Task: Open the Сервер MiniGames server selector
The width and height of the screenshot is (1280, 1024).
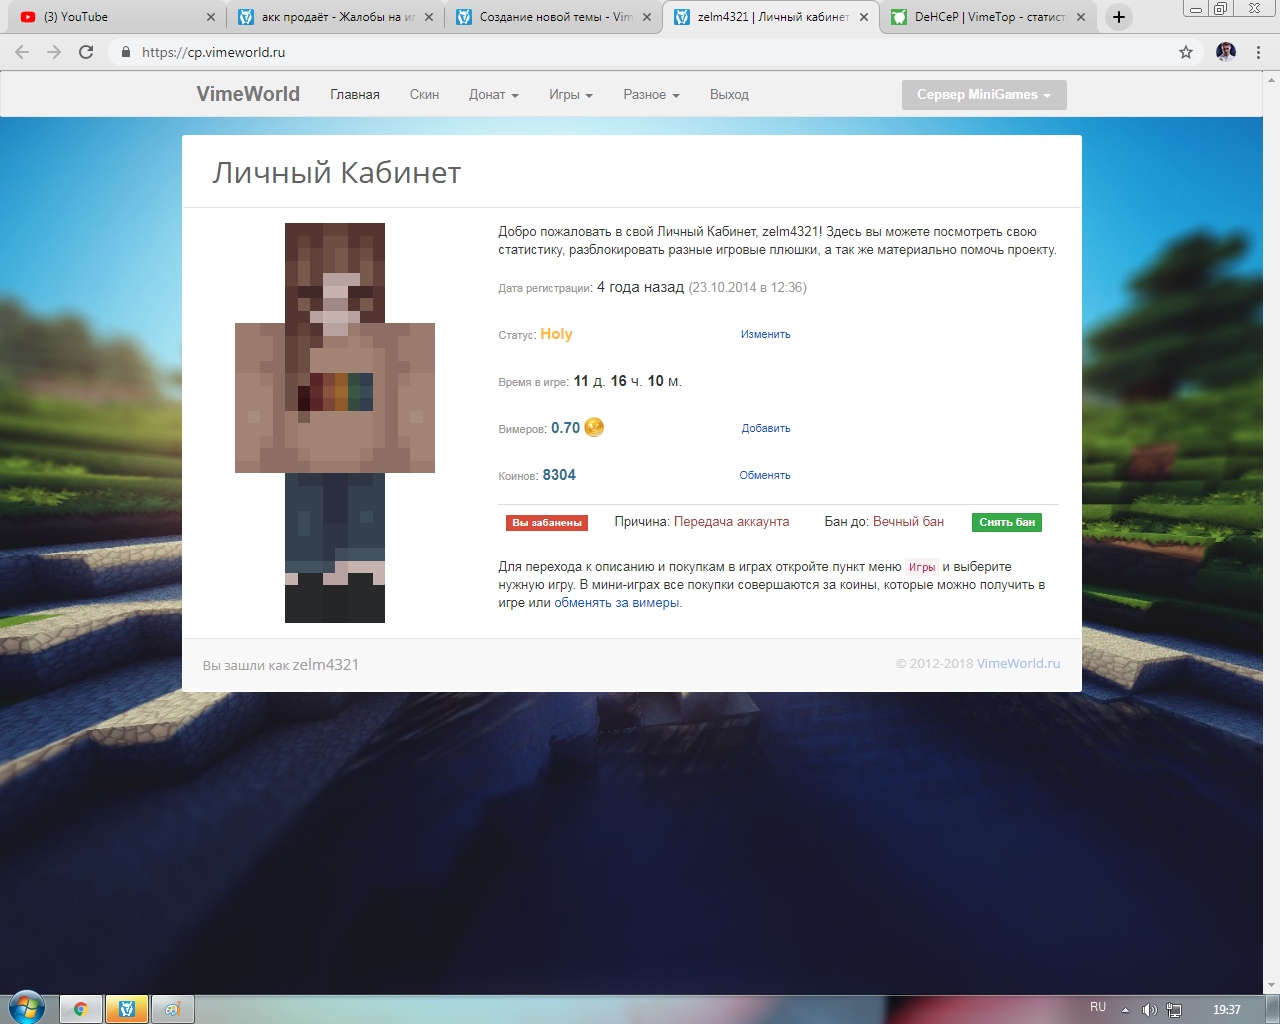Action: (983, 95)
